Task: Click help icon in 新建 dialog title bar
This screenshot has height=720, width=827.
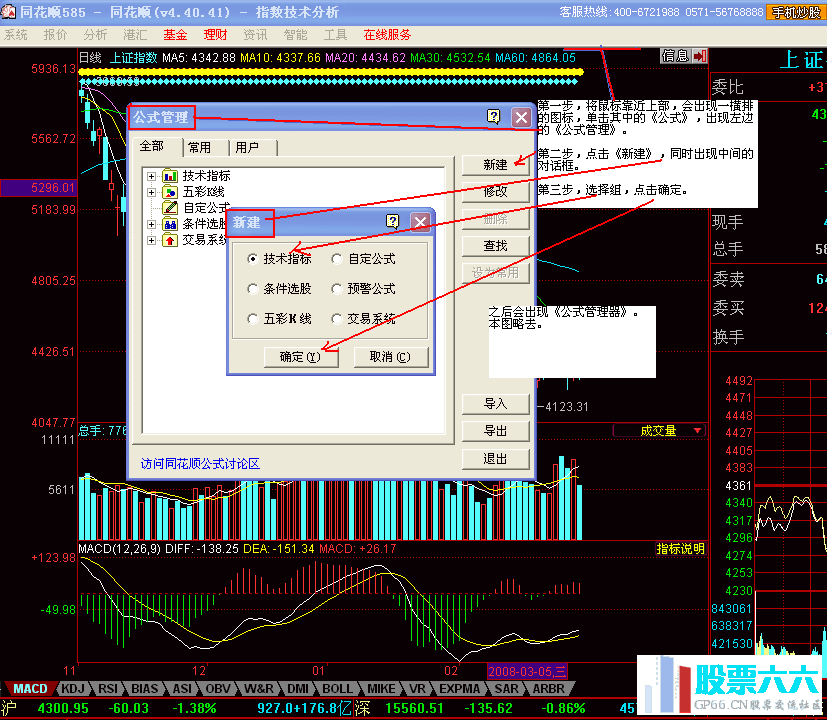Action: tap(393, 222)
